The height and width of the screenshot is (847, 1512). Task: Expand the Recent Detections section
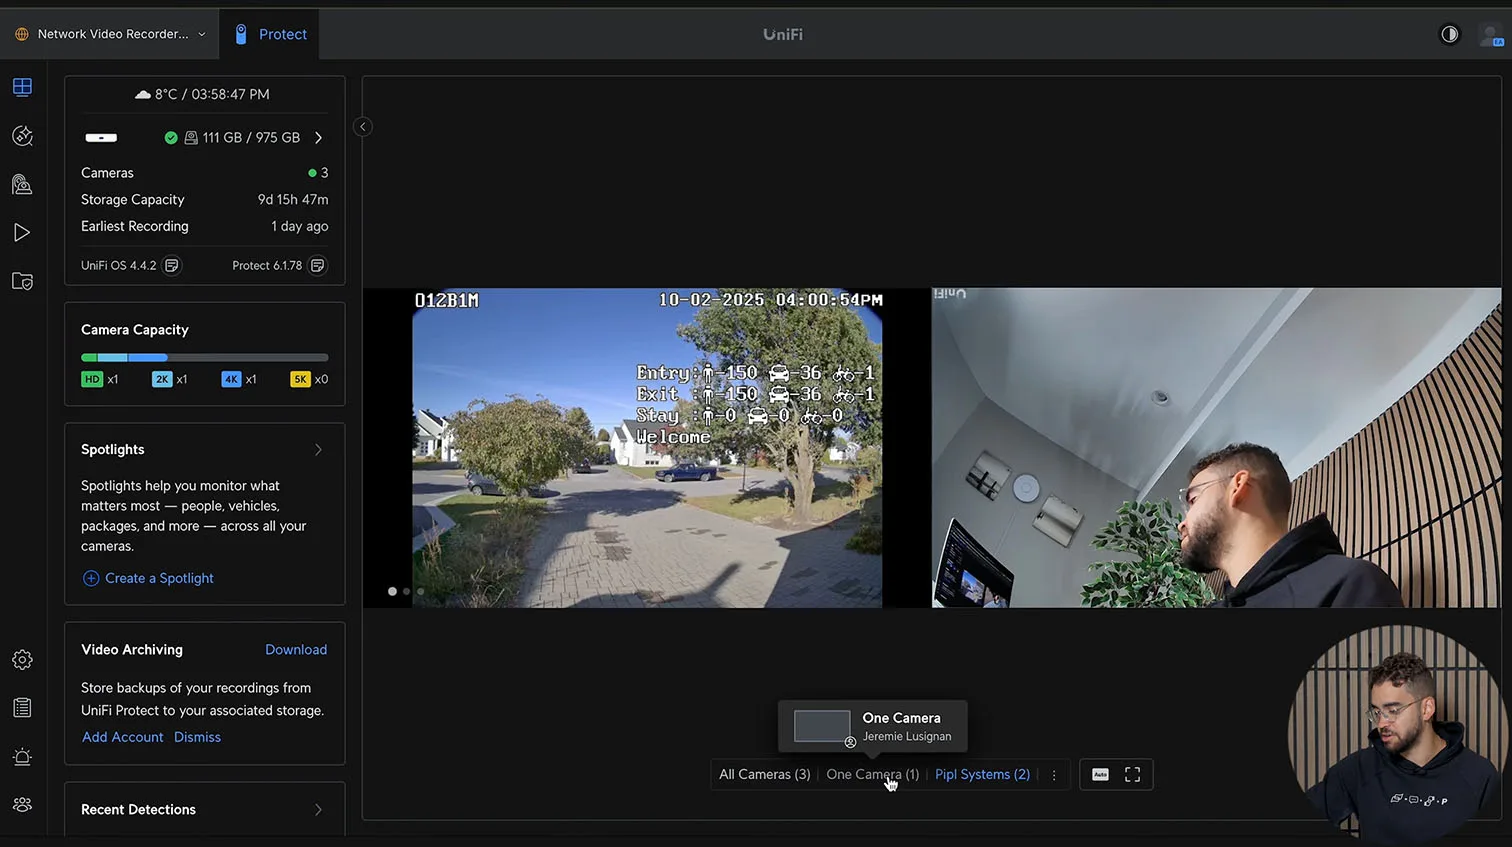tap(318, 810)
